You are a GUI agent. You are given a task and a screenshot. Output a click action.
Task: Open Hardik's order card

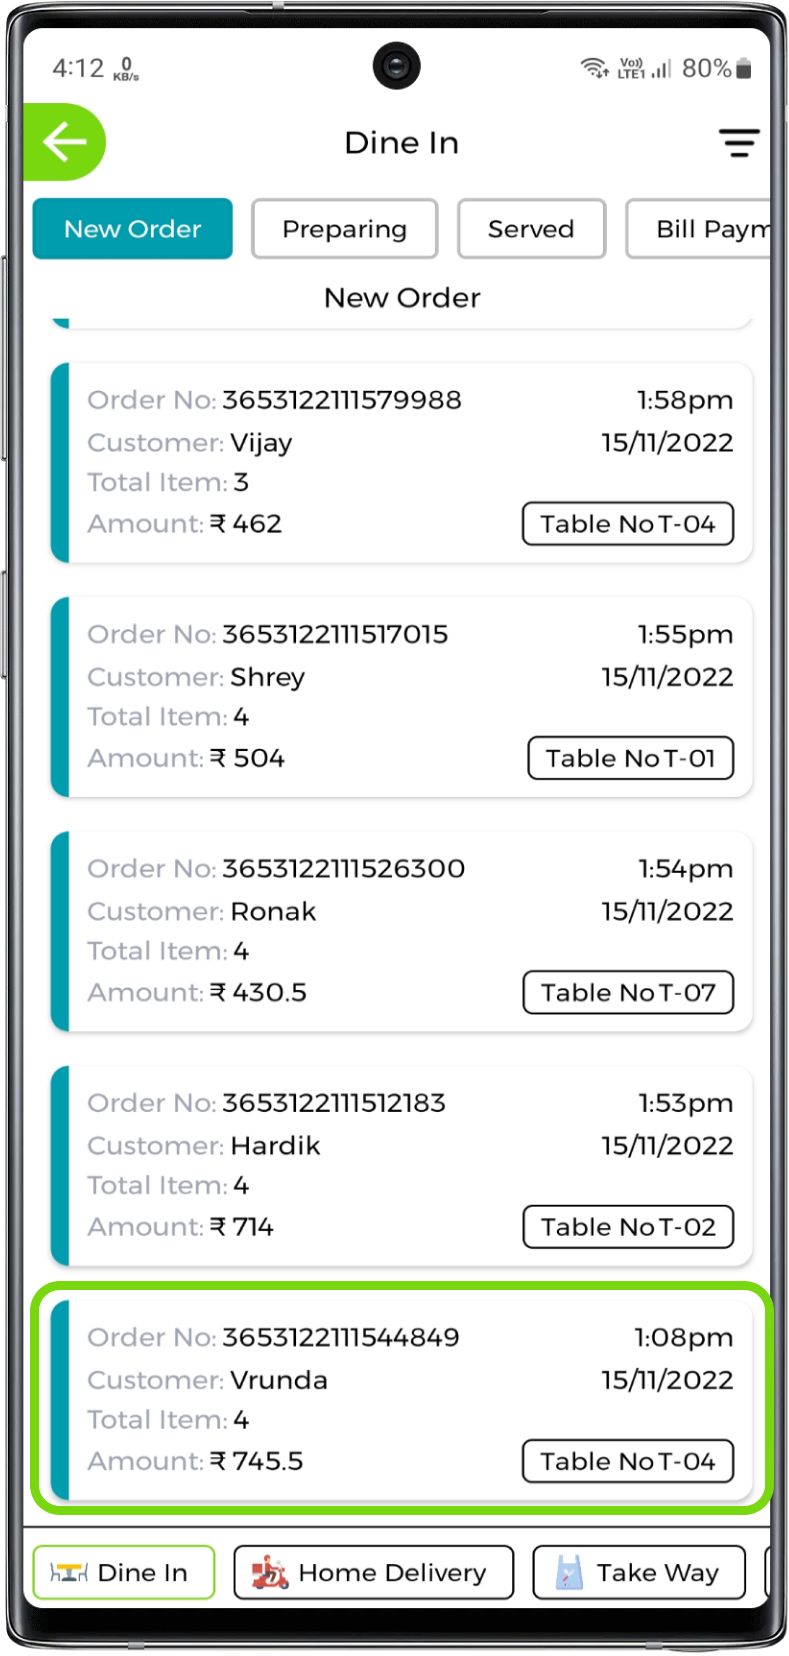pyautogui.click(x=400, y=1164)
